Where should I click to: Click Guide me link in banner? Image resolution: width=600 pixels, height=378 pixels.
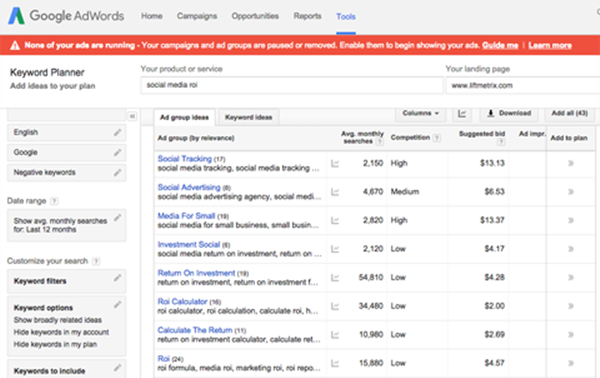500,46
